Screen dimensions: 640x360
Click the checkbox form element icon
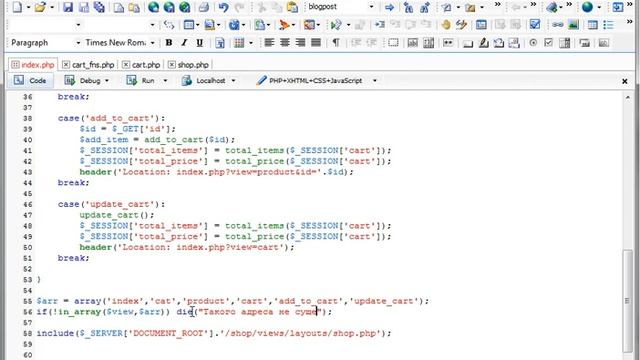pyautogui.click(x=549, y=42)
